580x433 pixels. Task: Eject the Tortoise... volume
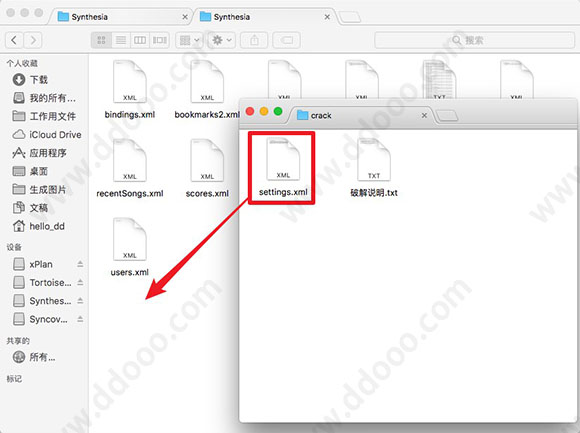coord(80,283)
